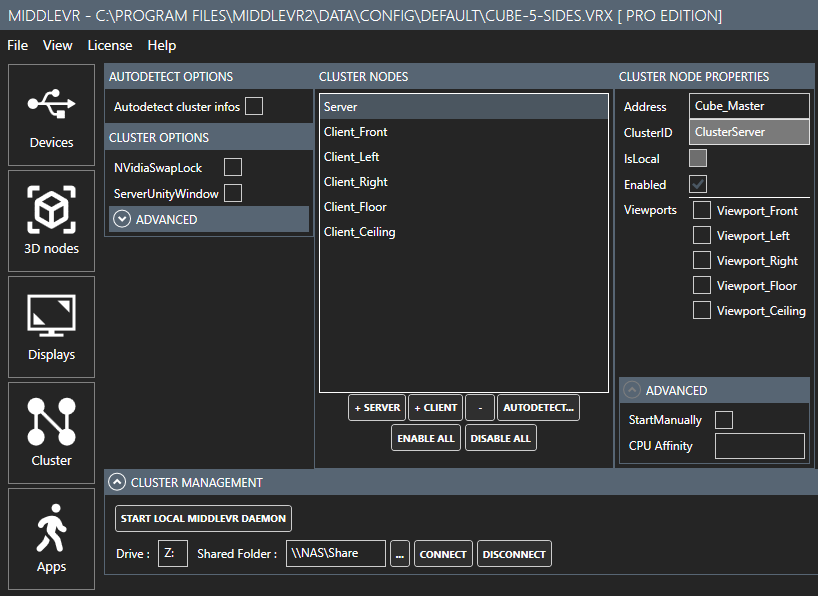This screenshot has width=818, height=596.
Task: Click the minus button to remove node
Action: coord(480,408)
